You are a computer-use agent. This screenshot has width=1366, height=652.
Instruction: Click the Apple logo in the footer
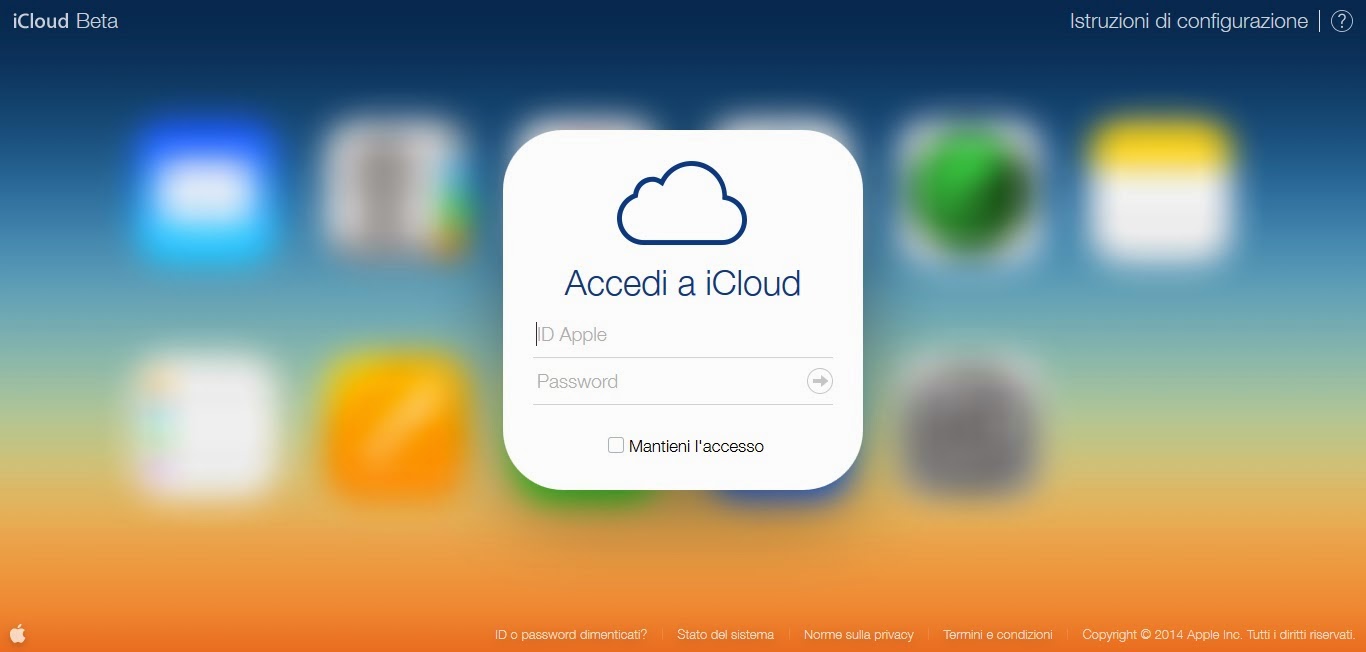18,633
